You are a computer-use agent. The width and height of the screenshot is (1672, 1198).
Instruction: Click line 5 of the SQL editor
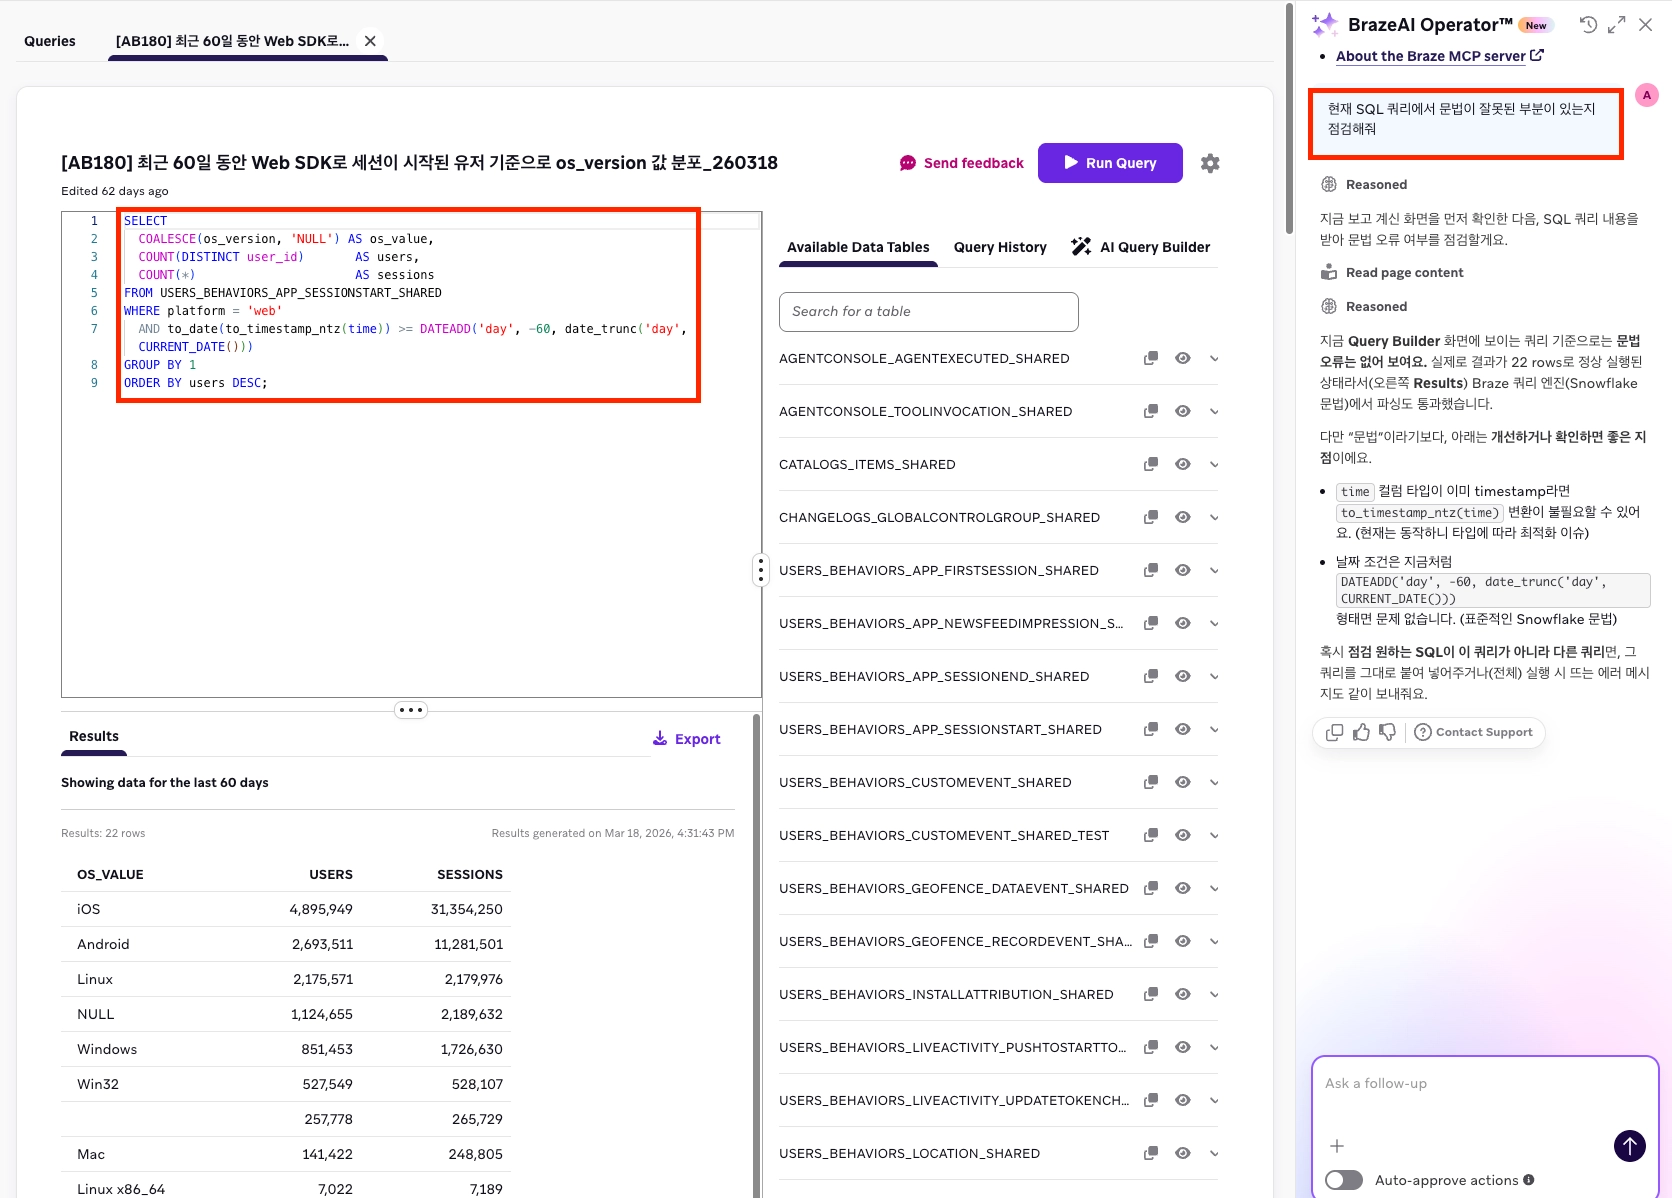[x=283, y=293]
